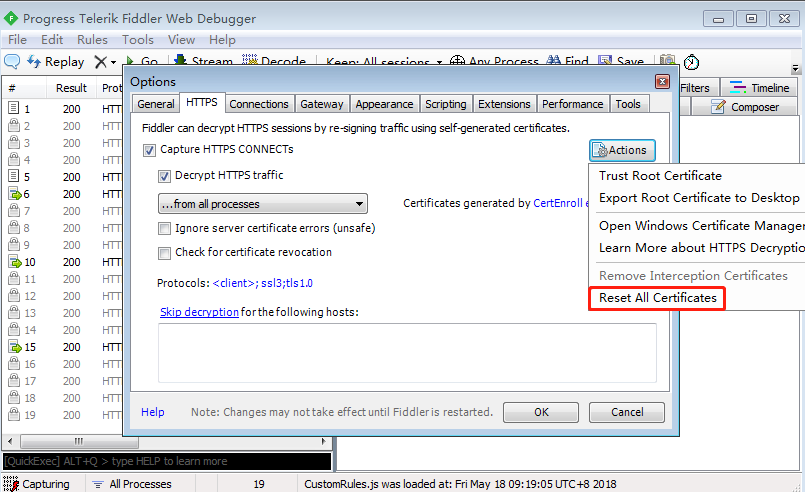The height and width of the screenshot is (492, 805).
Task: Click the camera screenshot toolbar icon
Action: point(667,60)
